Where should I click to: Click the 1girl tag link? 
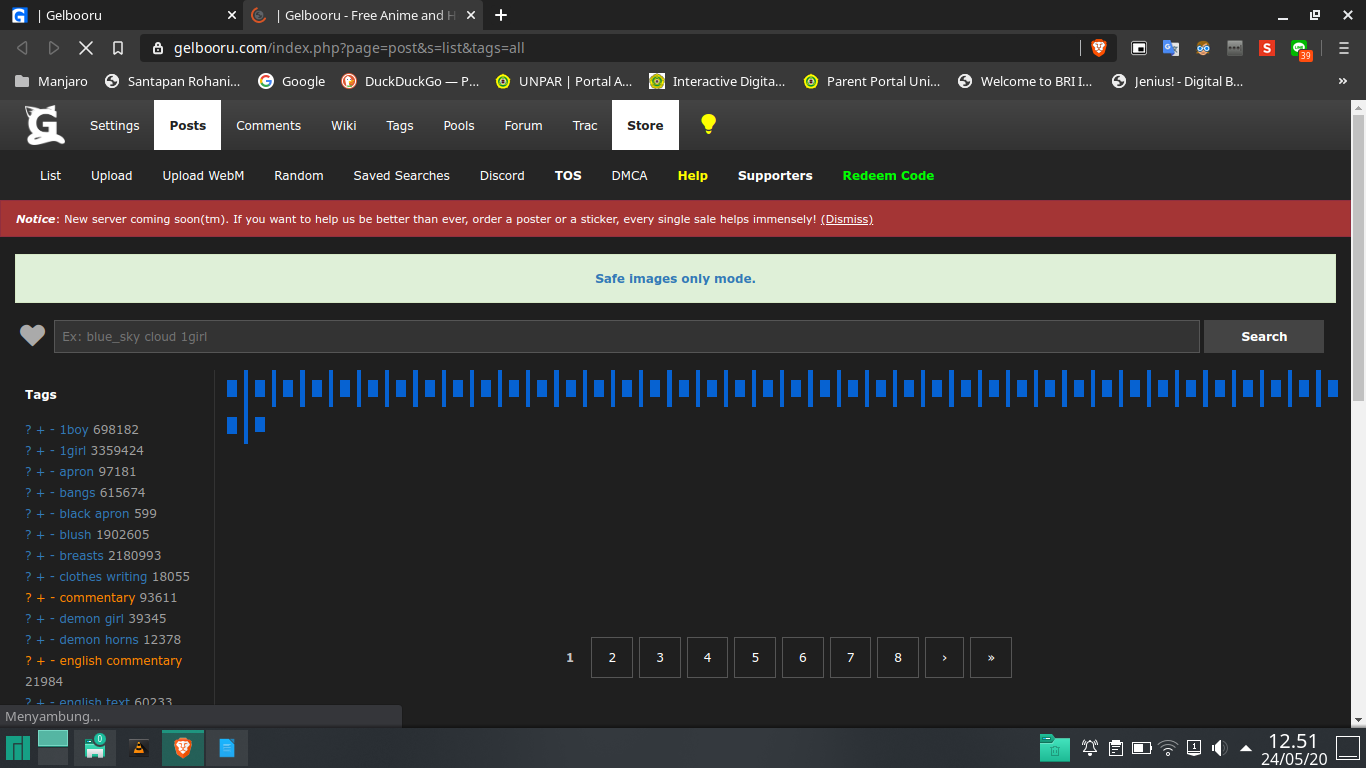click(73, 450)
